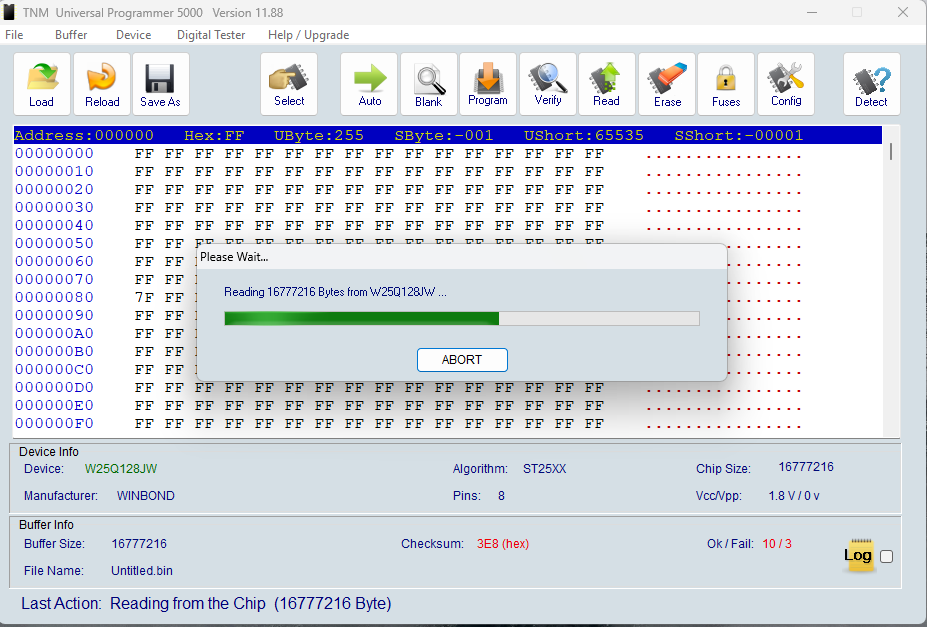The height and width of the screenshot is (627, 927).
Task: Click the address row 00000000
Action: point(54,154)
